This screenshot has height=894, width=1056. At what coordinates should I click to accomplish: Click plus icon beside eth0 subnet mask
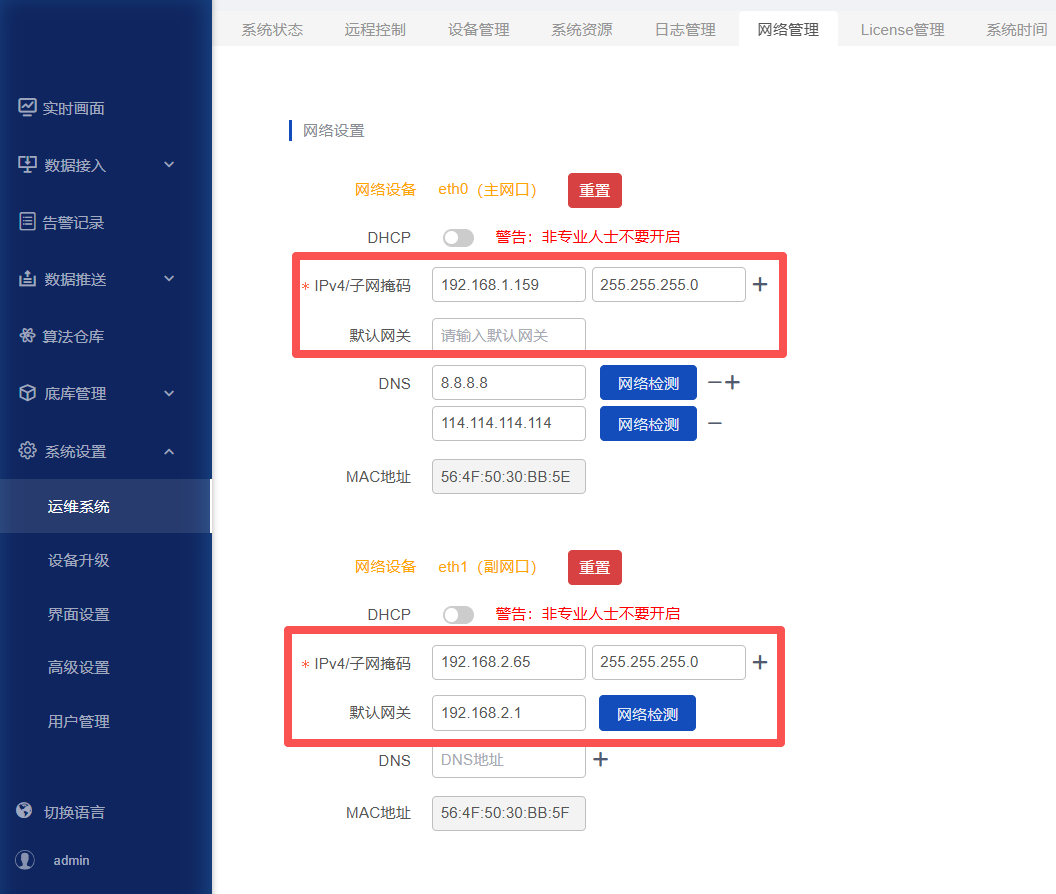point(760,284)
